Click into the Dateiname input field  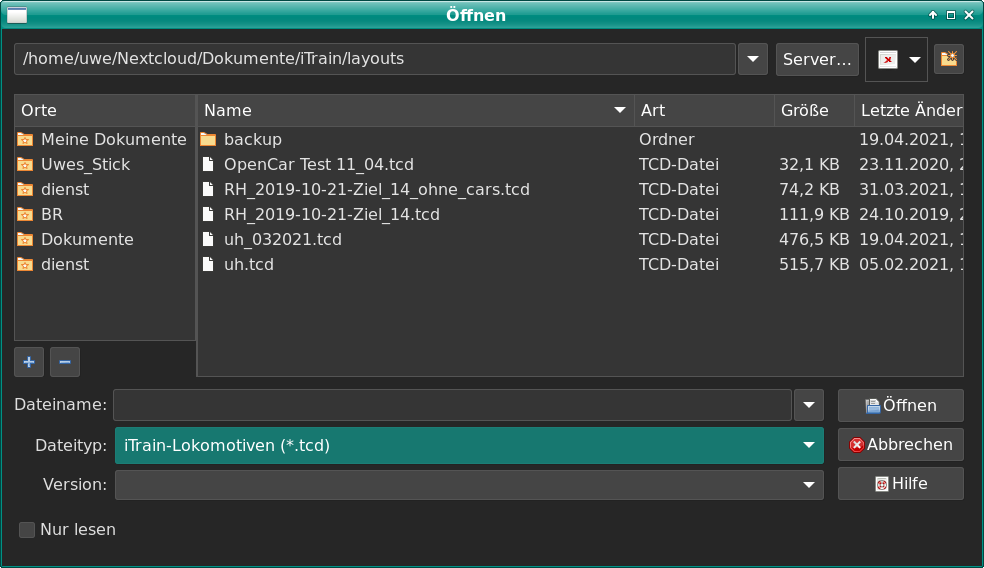coord(452,405)
